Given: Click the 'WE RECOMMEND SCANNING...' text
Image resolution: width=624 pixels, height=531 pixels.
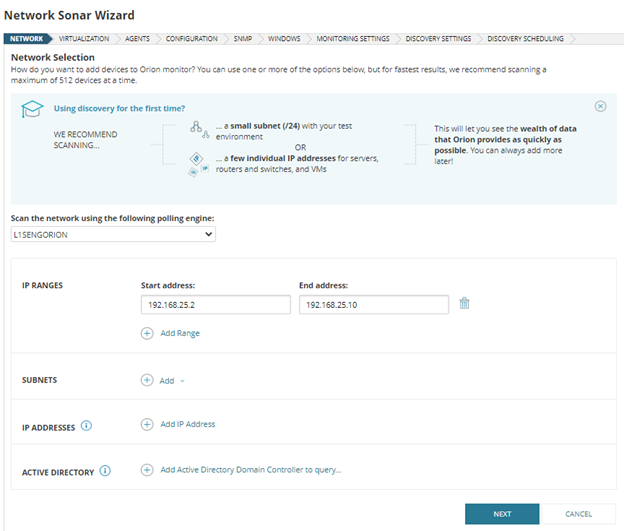Looking at the screenshot, I should point(86,140).
